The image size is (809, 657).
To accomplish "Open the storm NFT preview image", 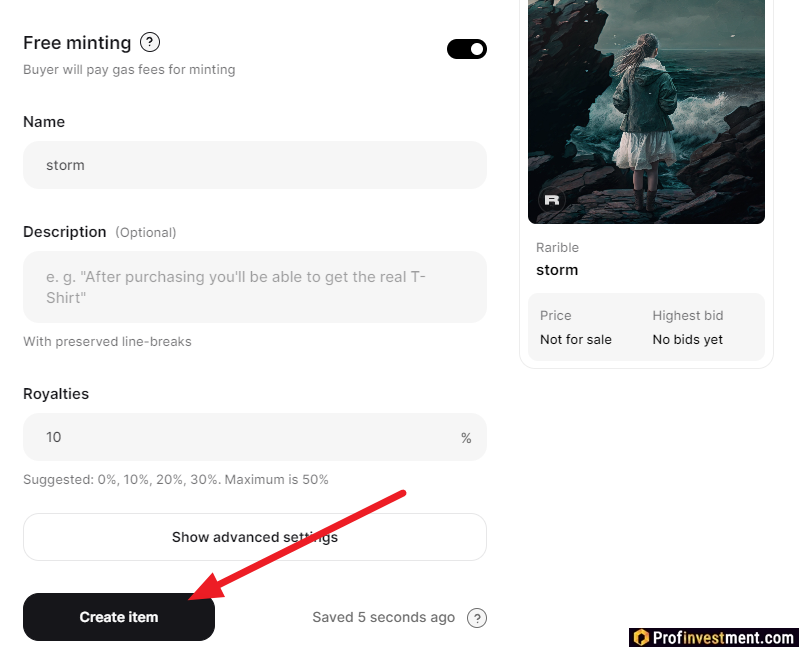I will 646,100.
